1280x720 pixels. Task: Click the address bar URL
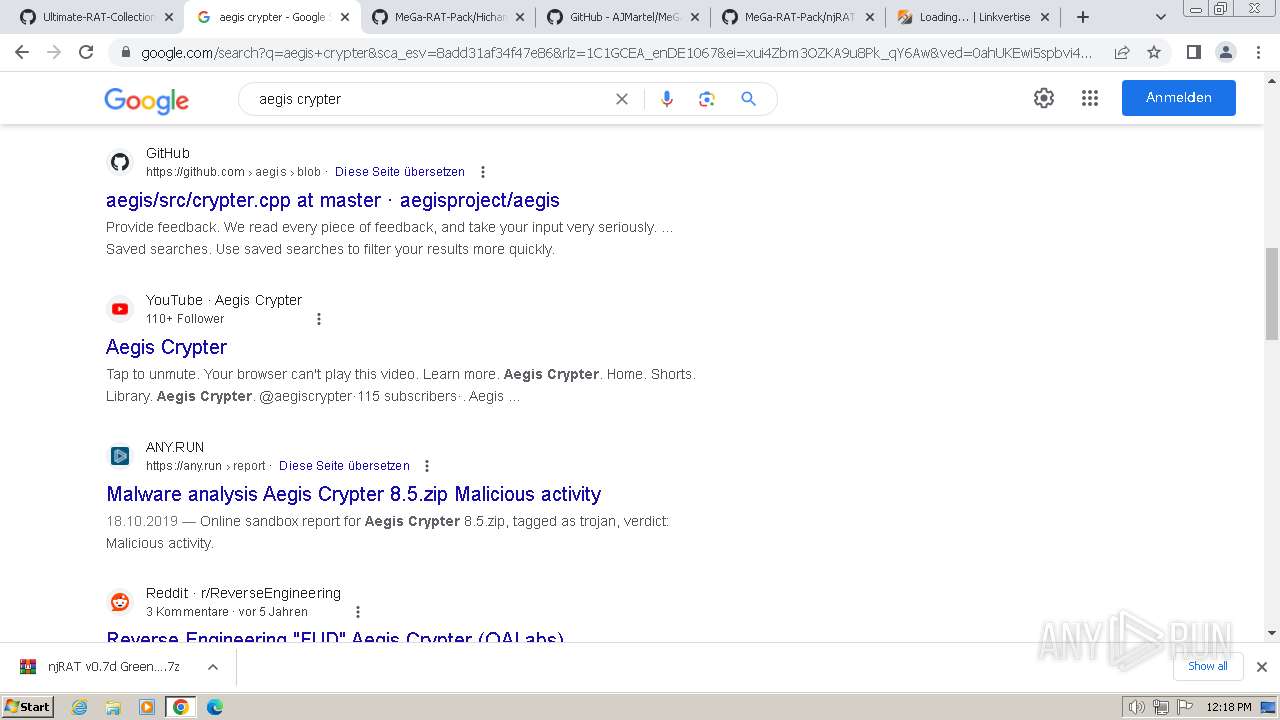click(617, 53)
